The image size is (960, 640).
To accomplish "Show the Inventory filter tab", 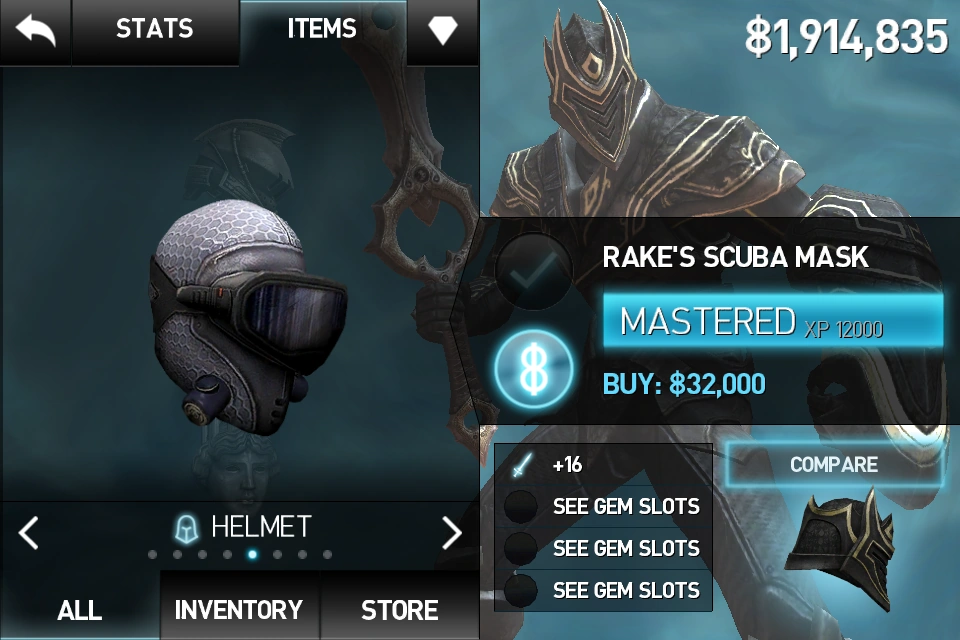I will pos(239,609).
